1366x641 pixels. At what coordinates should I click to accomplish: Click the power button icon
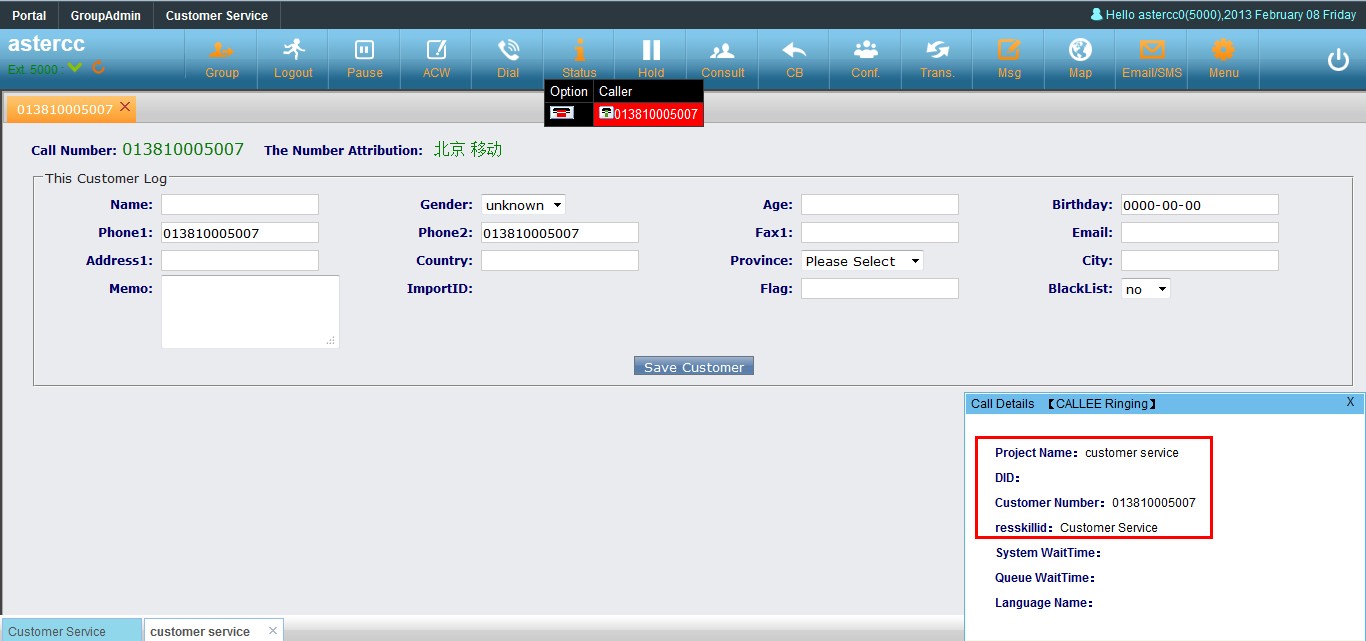[x=1338, y=60]
